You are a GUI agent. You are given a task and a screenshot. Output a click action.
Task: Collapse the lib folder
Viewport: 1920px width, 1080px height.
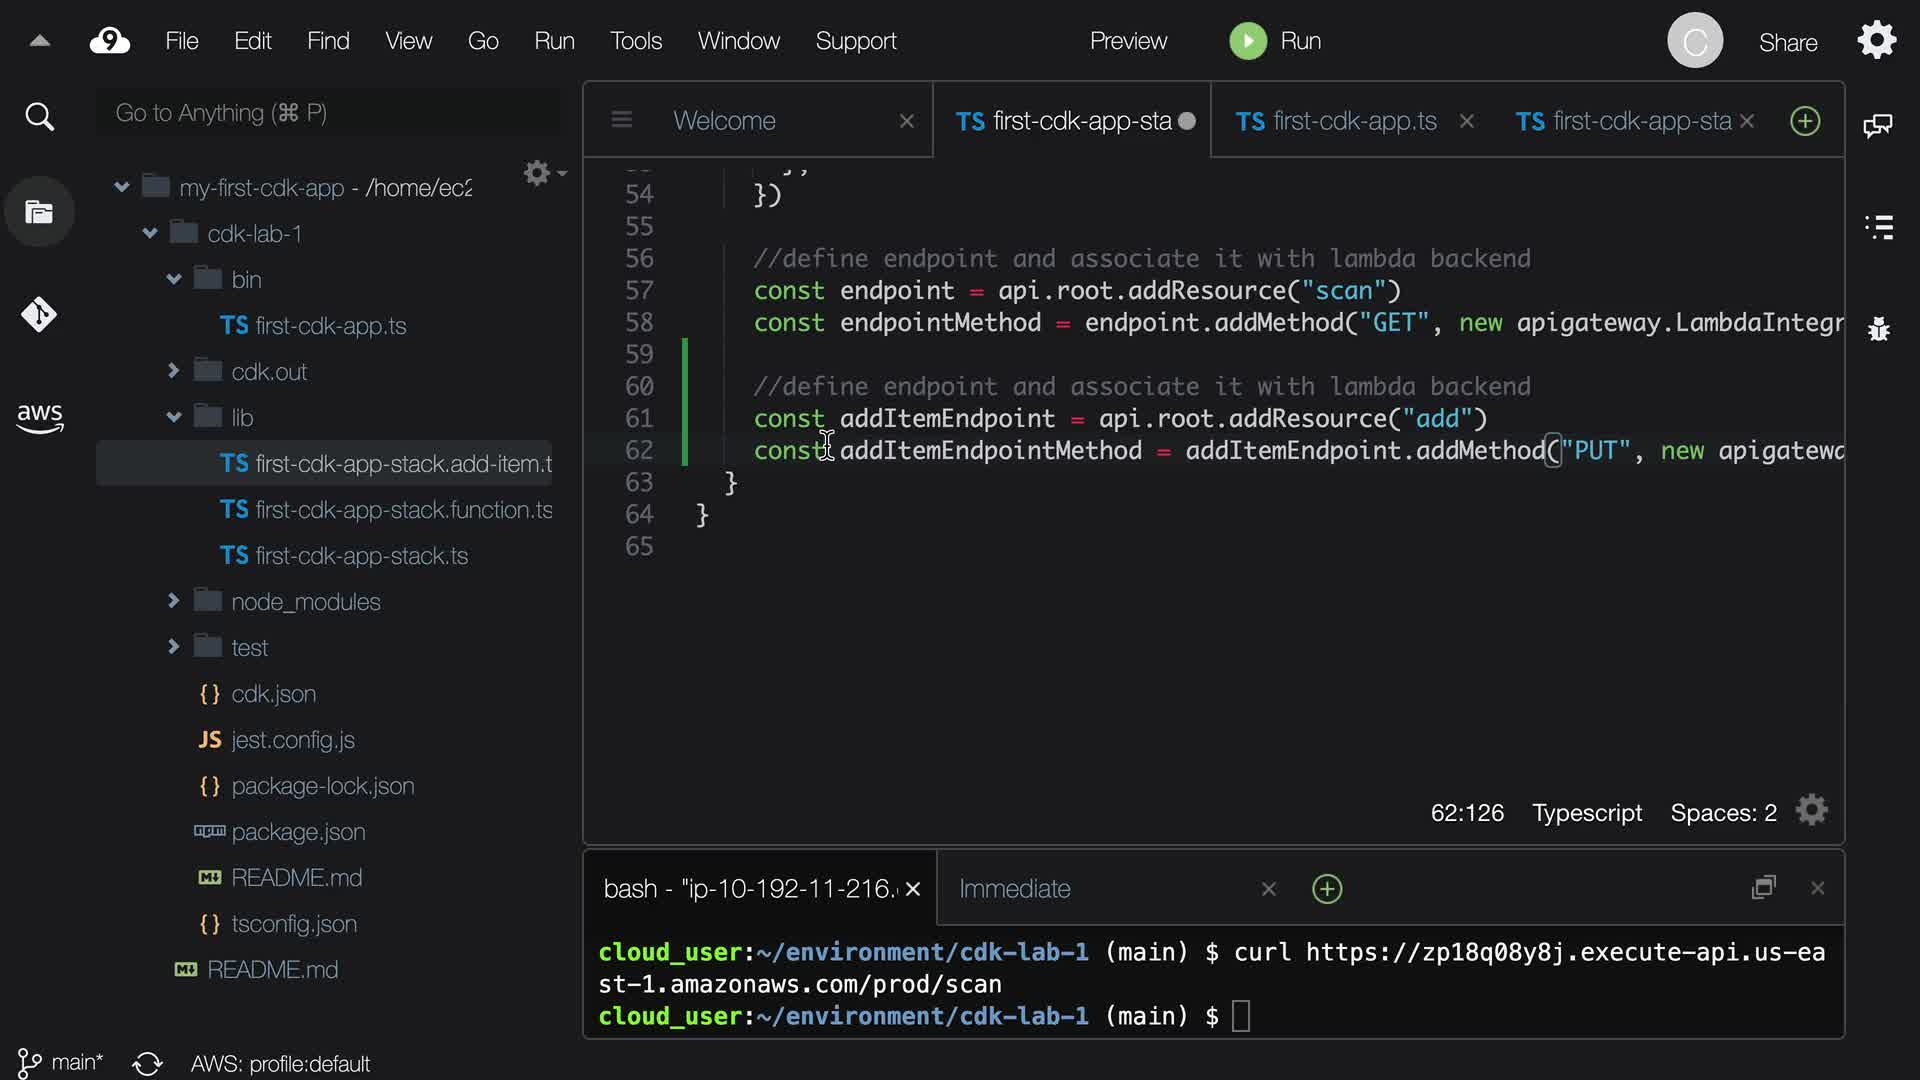pos(174,417)
